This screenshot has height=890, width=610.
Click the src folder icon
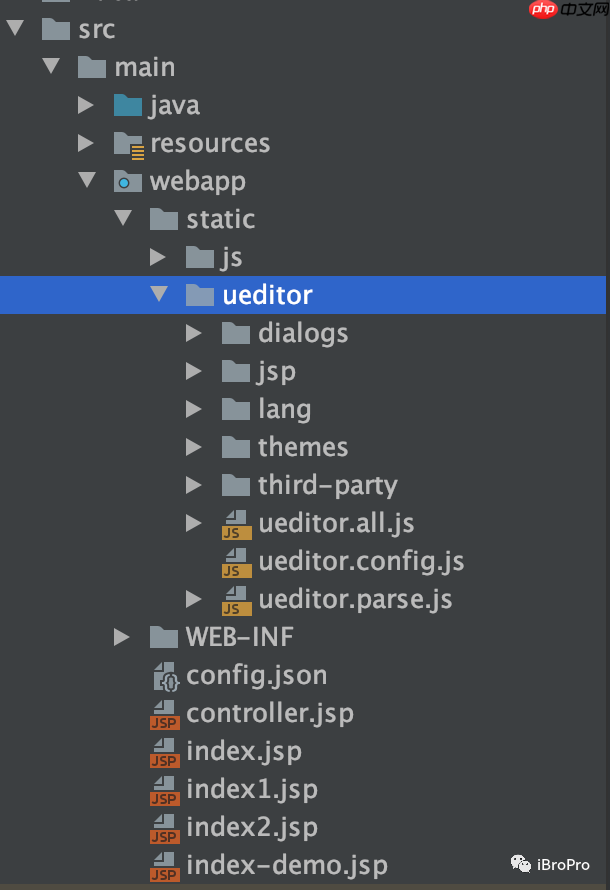point(56,28)
